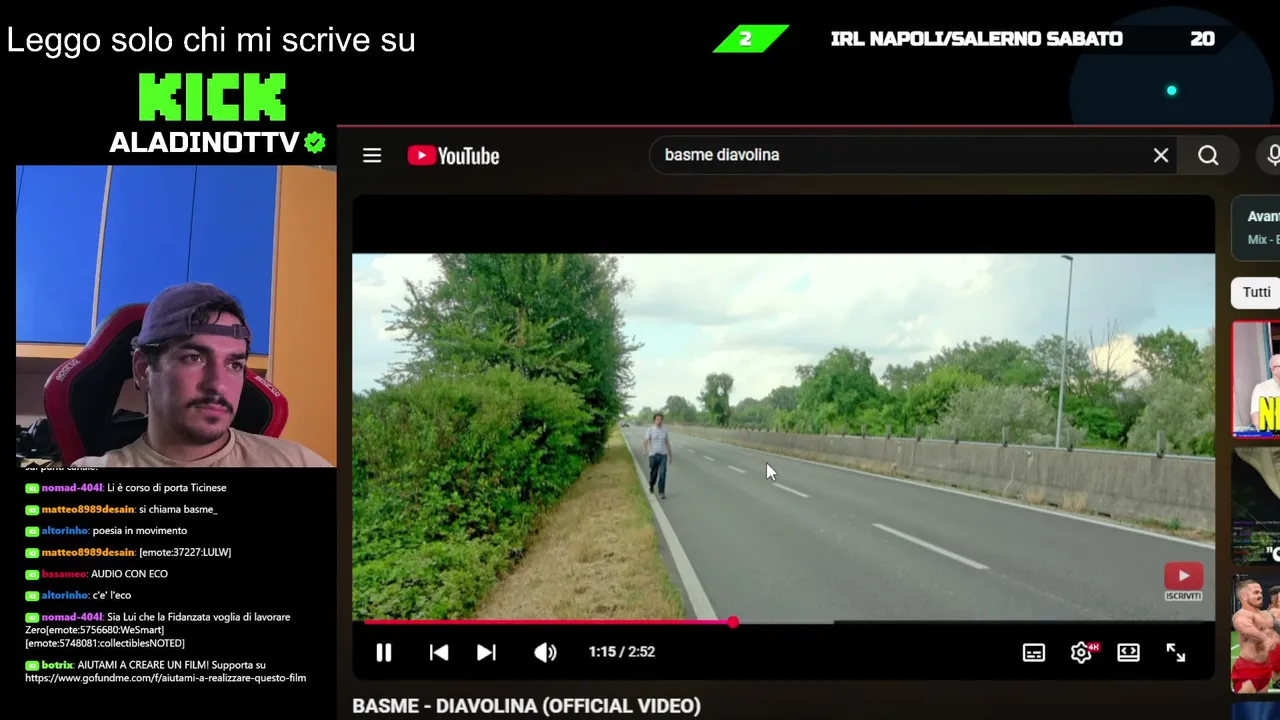Open the player settings gear
This screenshot has height=720, width=1280.
[1081, 652]
